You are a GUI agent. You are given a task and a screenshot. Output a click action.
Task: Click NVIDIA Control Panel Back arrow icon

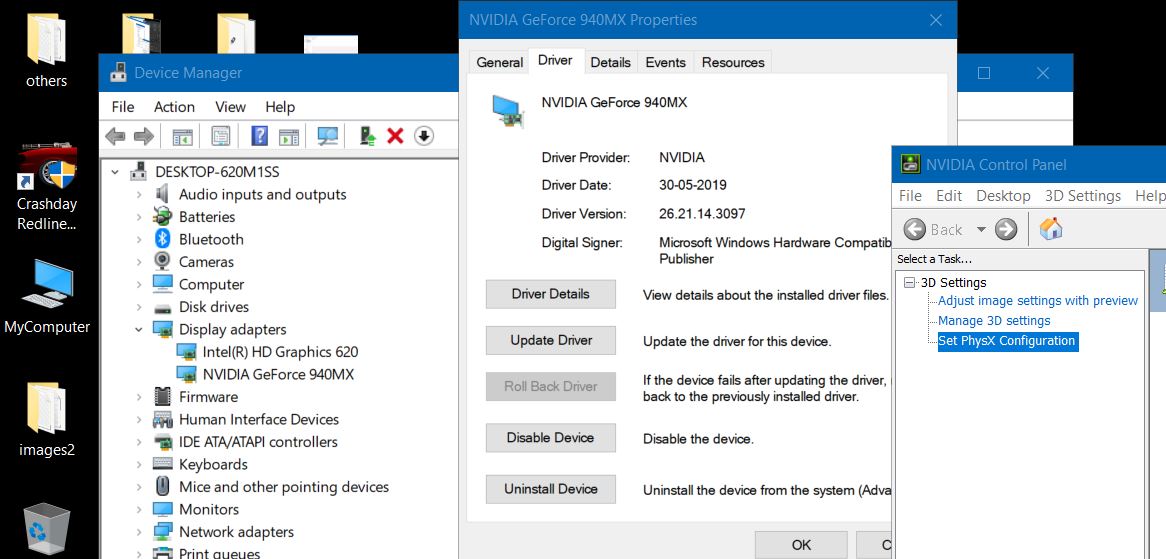[915, 229]
